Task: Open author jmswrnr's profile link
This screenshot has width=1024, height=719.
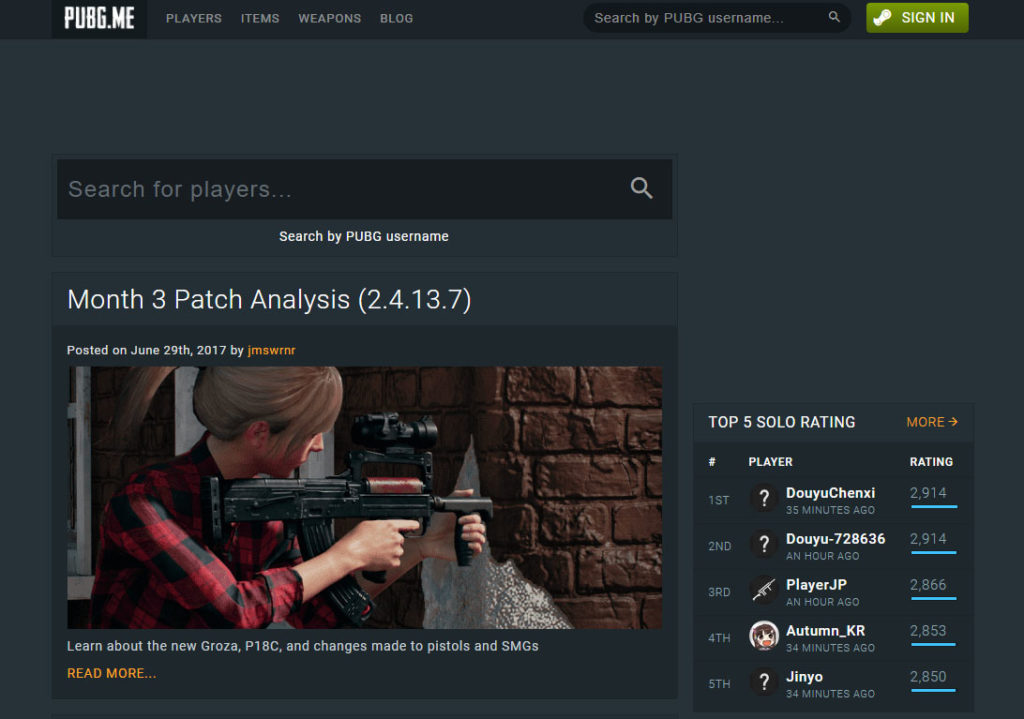Action: point(271,350)
